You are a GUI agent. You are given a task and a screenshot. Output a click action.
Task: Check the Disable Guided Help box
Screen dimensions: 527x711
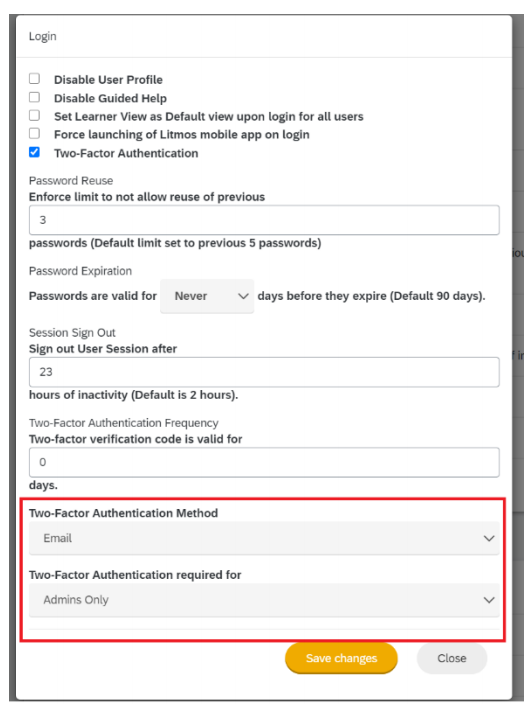pos(34,97)
